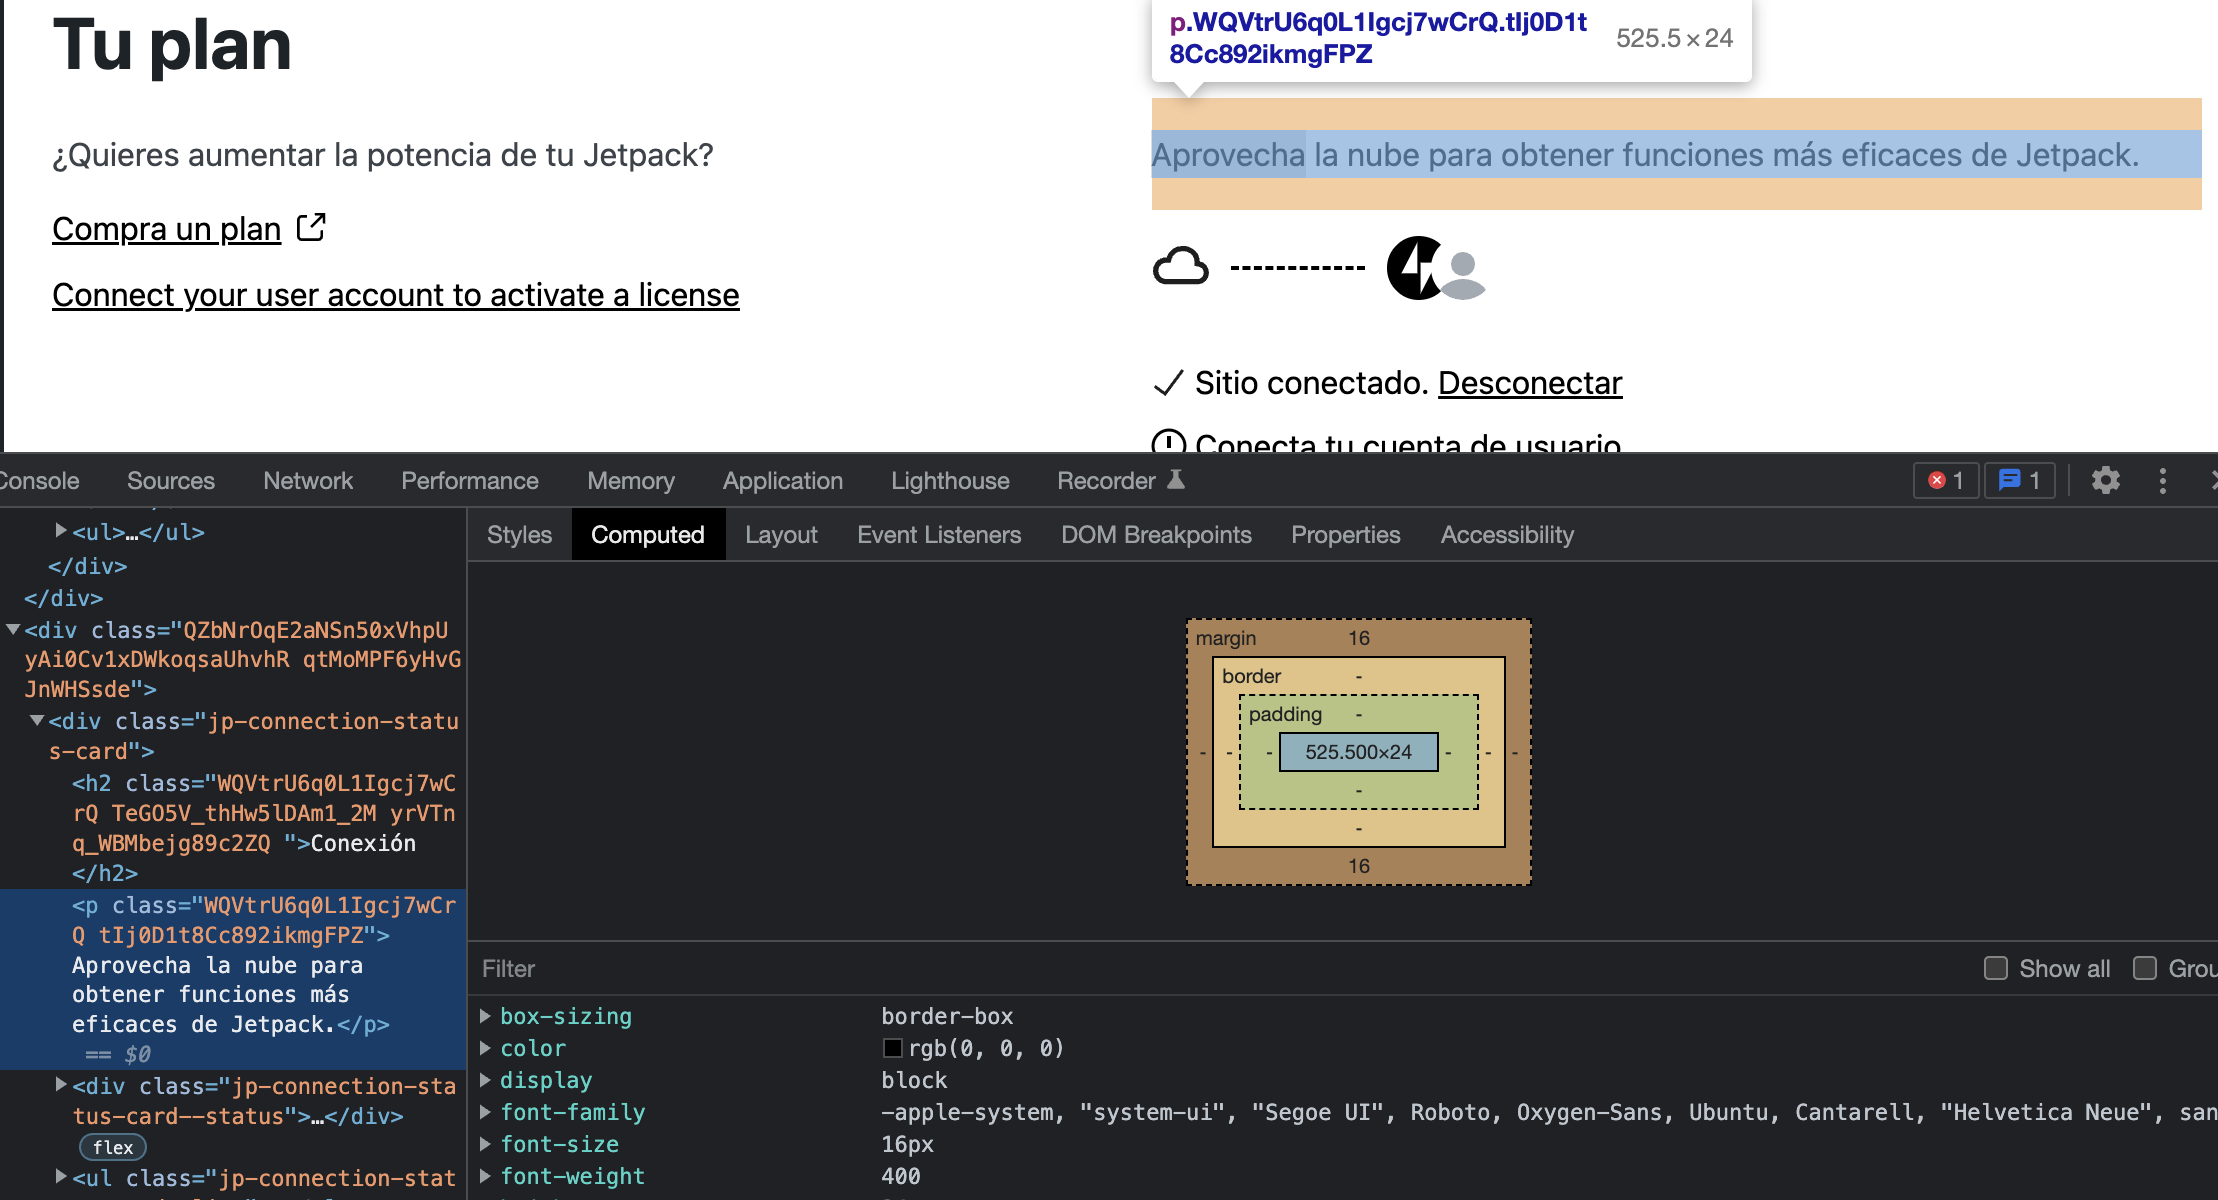Click the block display value
Screen dimensions: 2218x1200
click(x=914, y=1080)
